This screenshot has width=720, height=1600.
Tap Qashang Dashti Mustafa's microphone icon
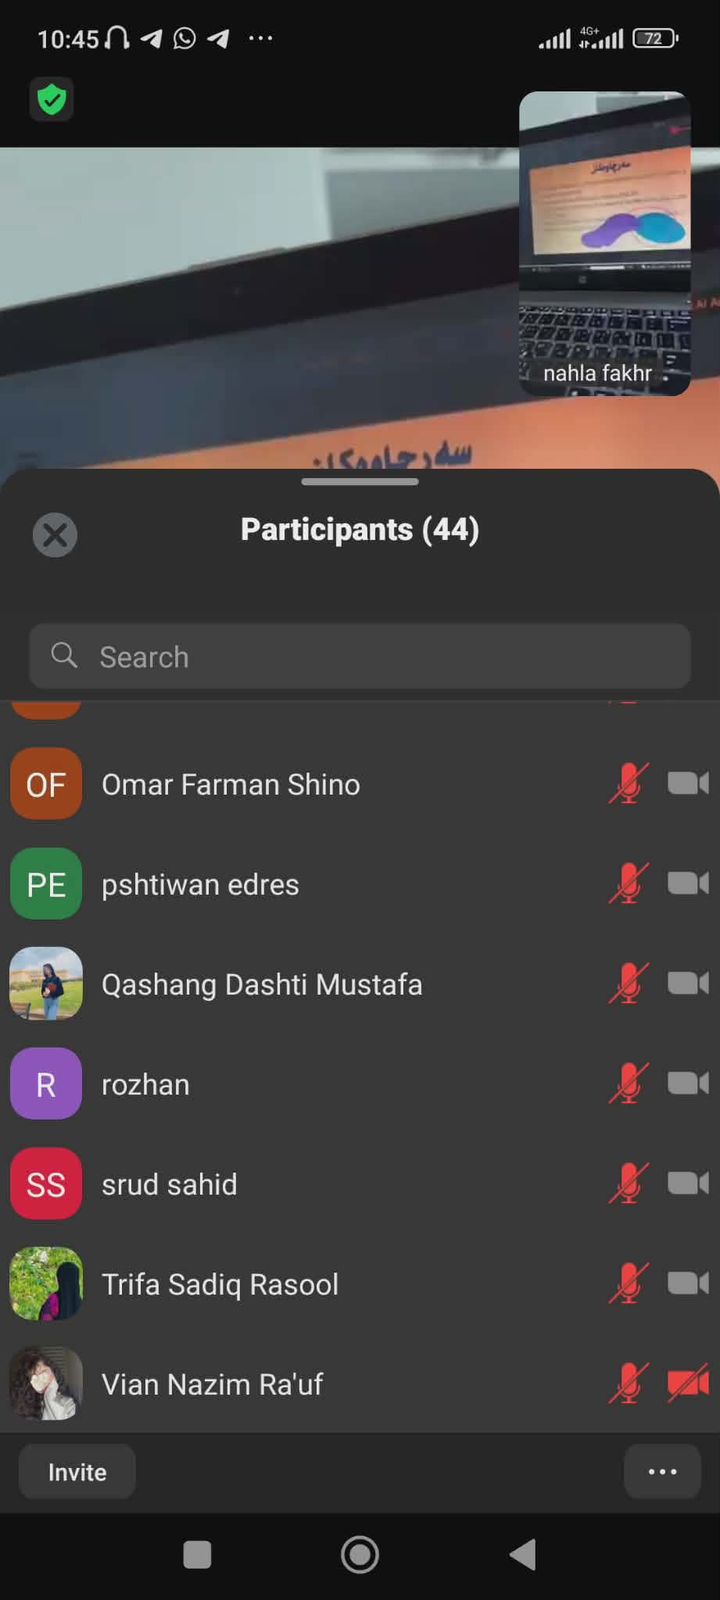pos(628,984)
